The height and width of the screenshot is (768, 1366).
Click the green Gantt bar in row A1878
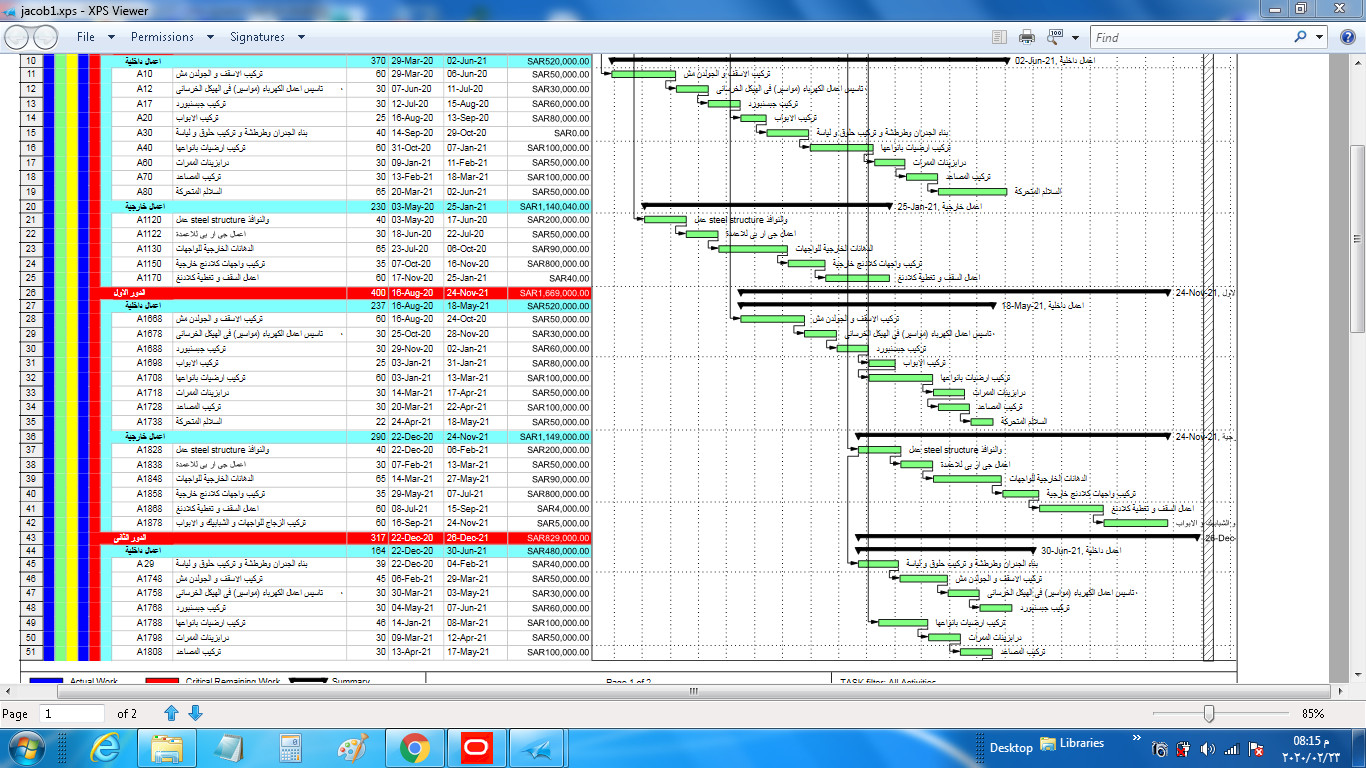pos(1136,523)
